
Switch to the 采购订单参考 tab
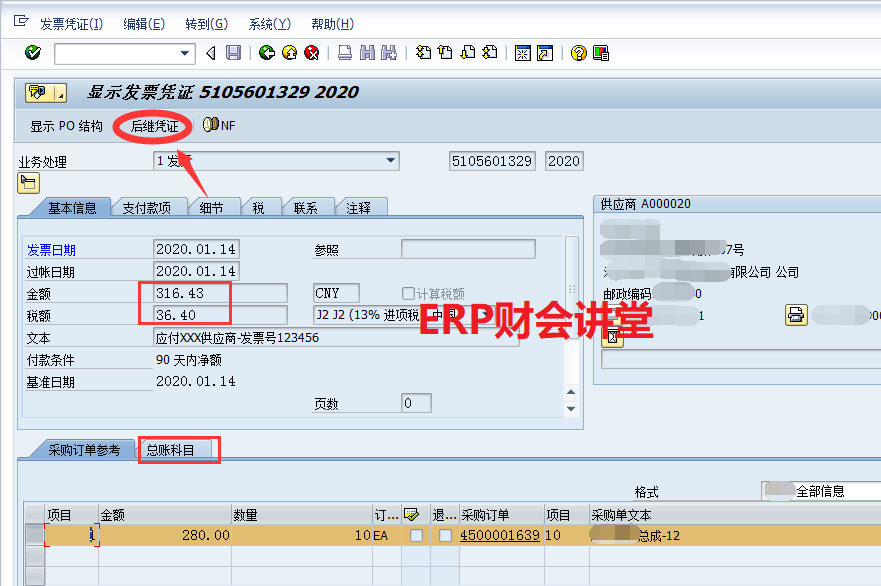tap(84, 450)
